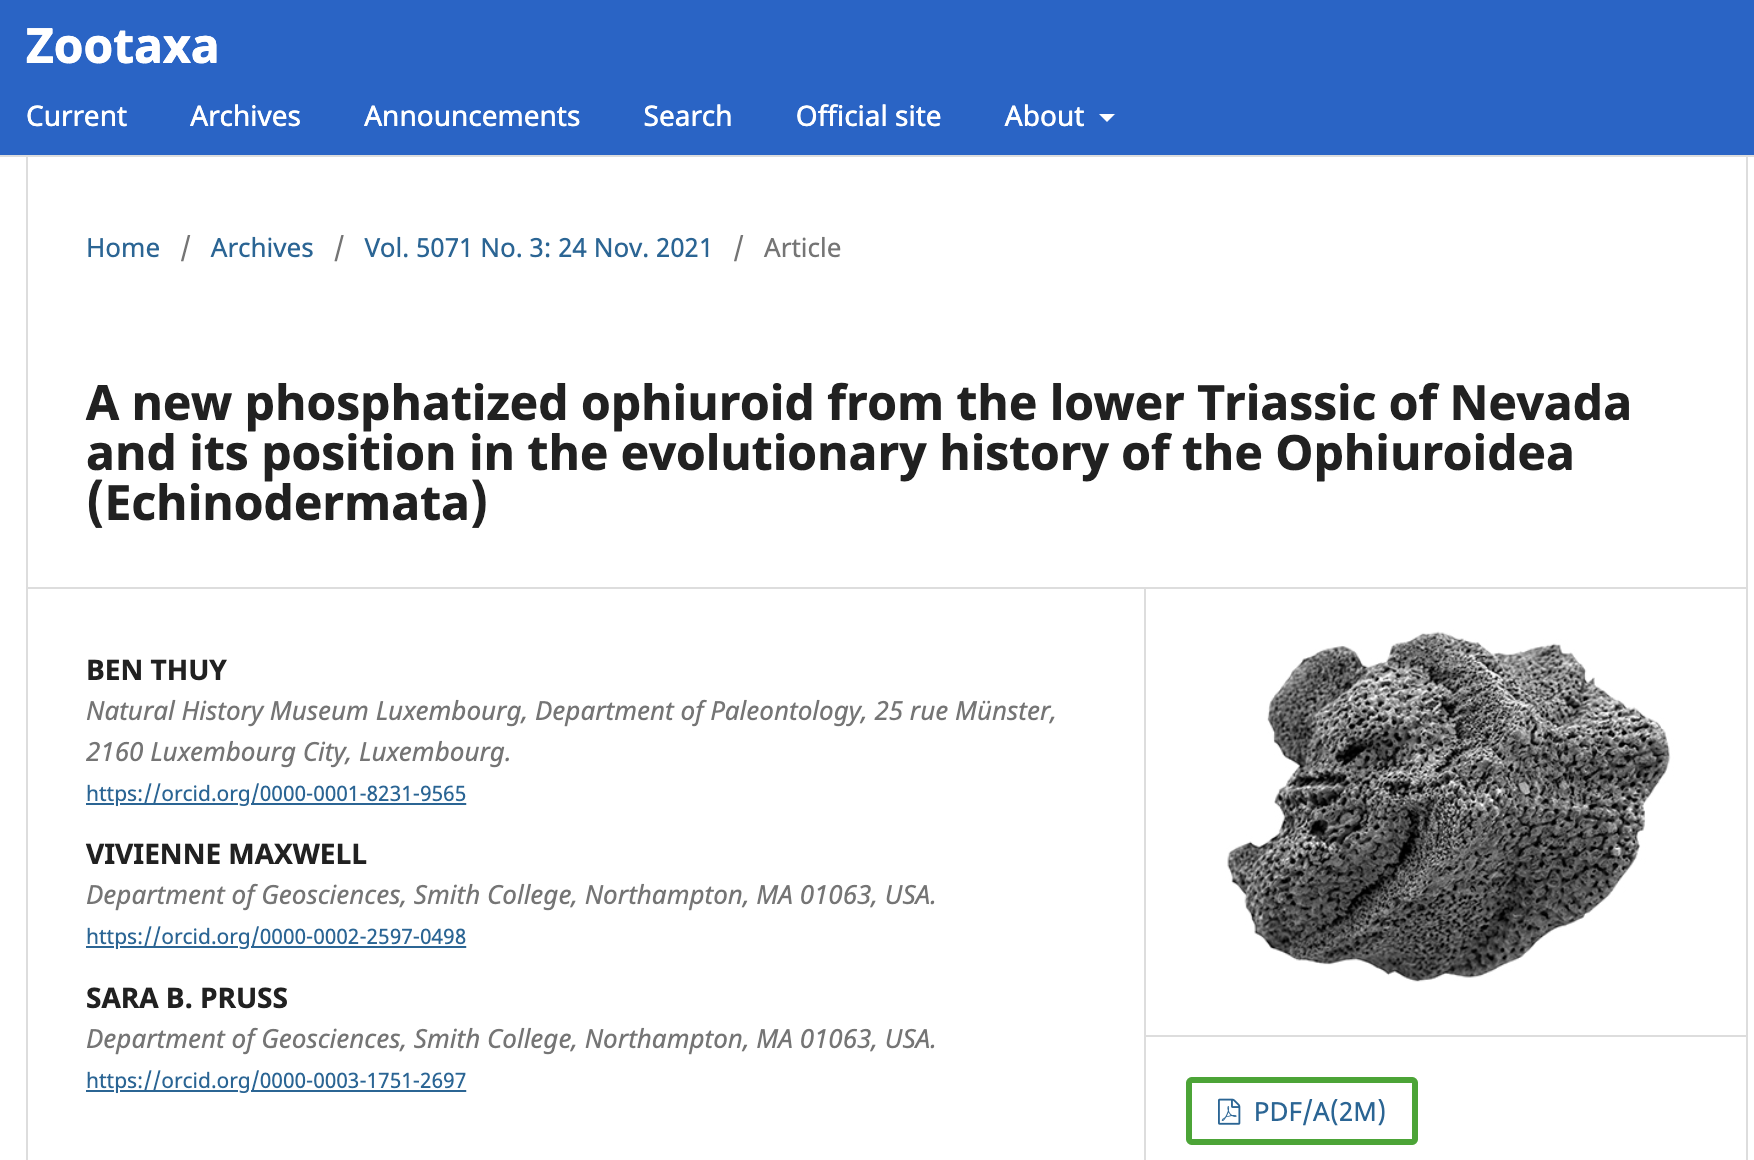Go to Archives in the navigation bar

[245, 116]
